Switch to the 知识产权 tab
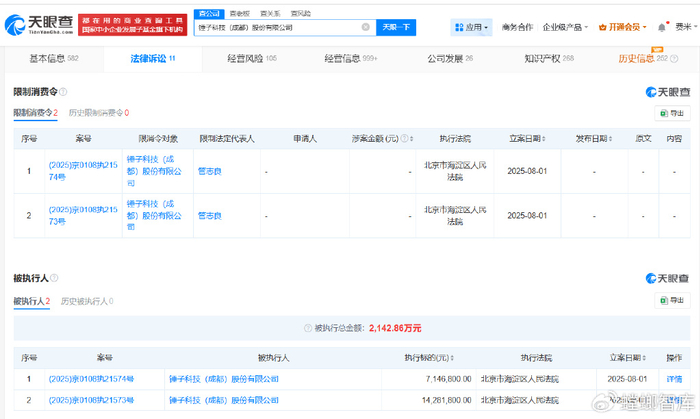The width and height of the screenshot is (700, 419). (x=548, y=60)
